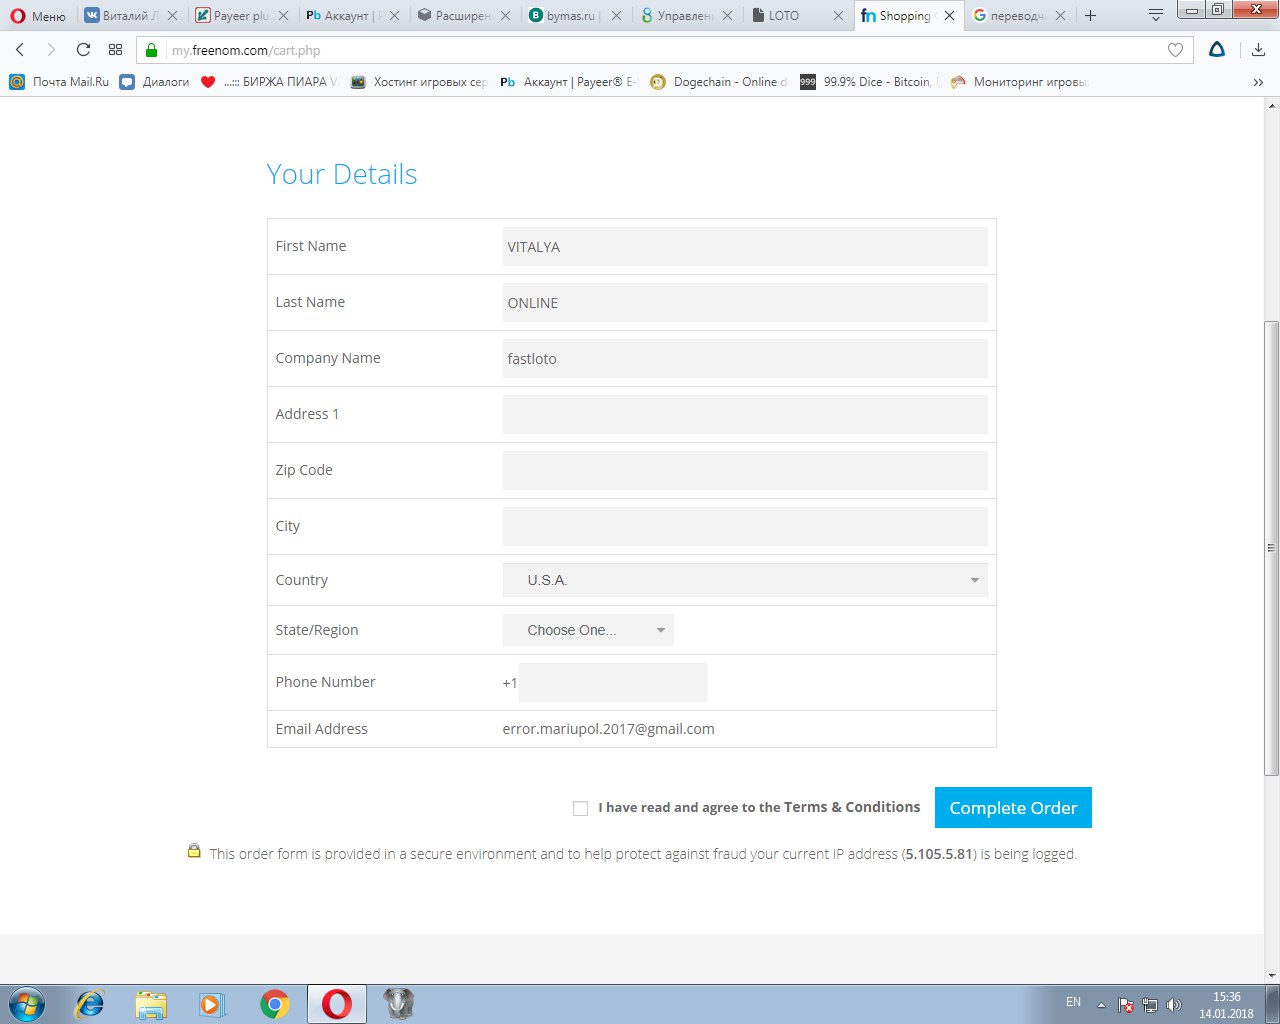Click the vertical page scrollbar thumb
1280x1024 pixels.
[1271, 548]
